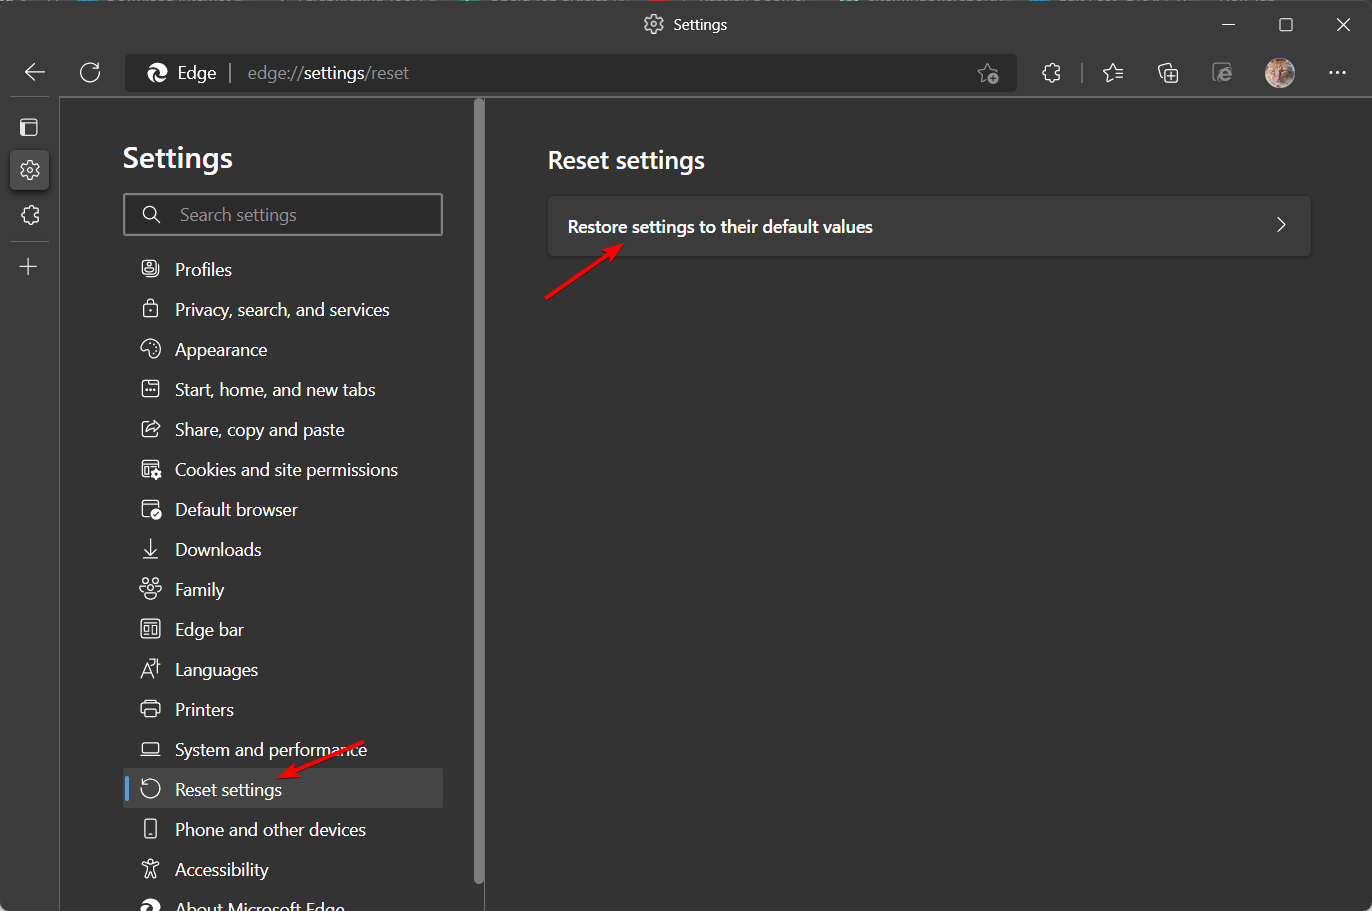1372x911 pixels.
Task: Open the tab actions icon at sidebar top
Action: coord(29,127)
